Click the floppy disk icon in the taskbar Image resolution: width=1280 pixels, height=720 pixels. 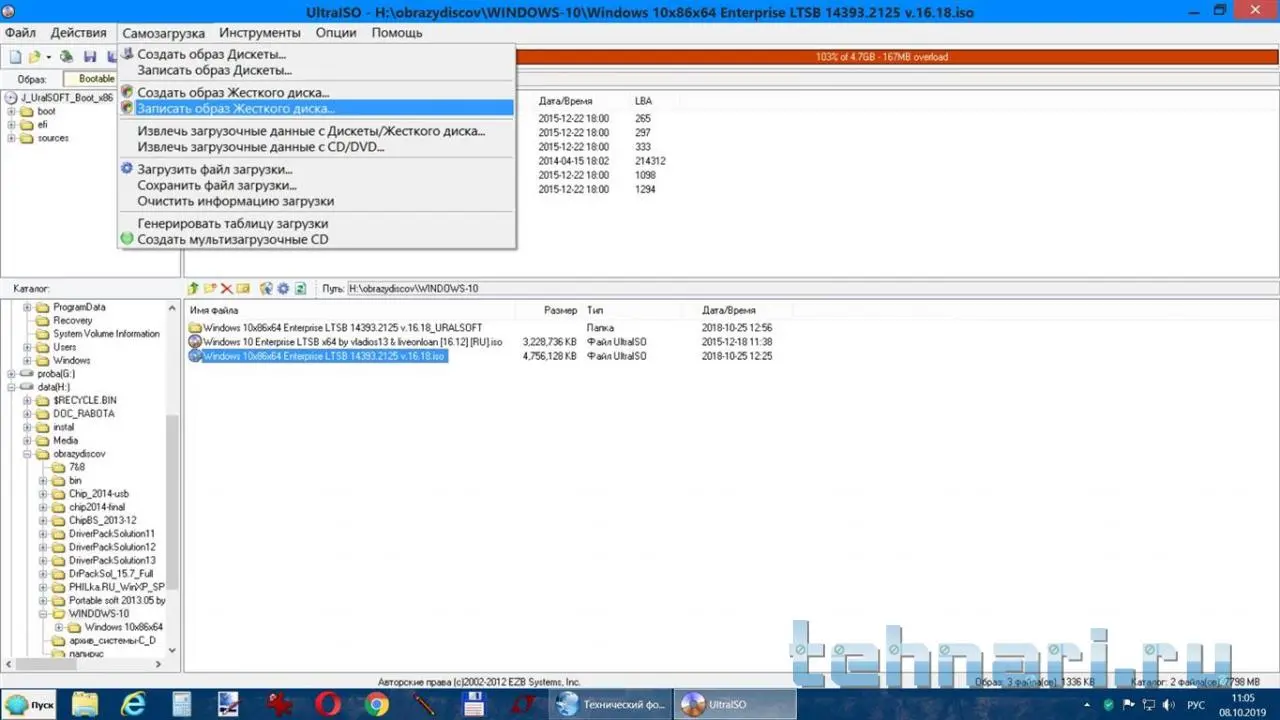click(x=474, y=704)
